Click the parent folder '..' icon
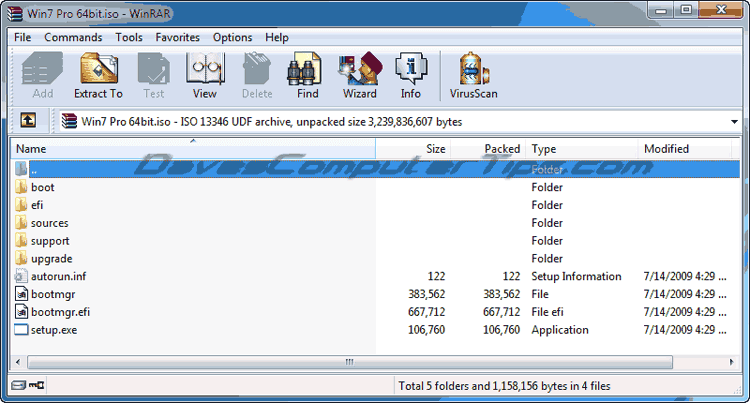Viewport: 750px width, 403px height. pyautogui.click(x=21, y=169)
